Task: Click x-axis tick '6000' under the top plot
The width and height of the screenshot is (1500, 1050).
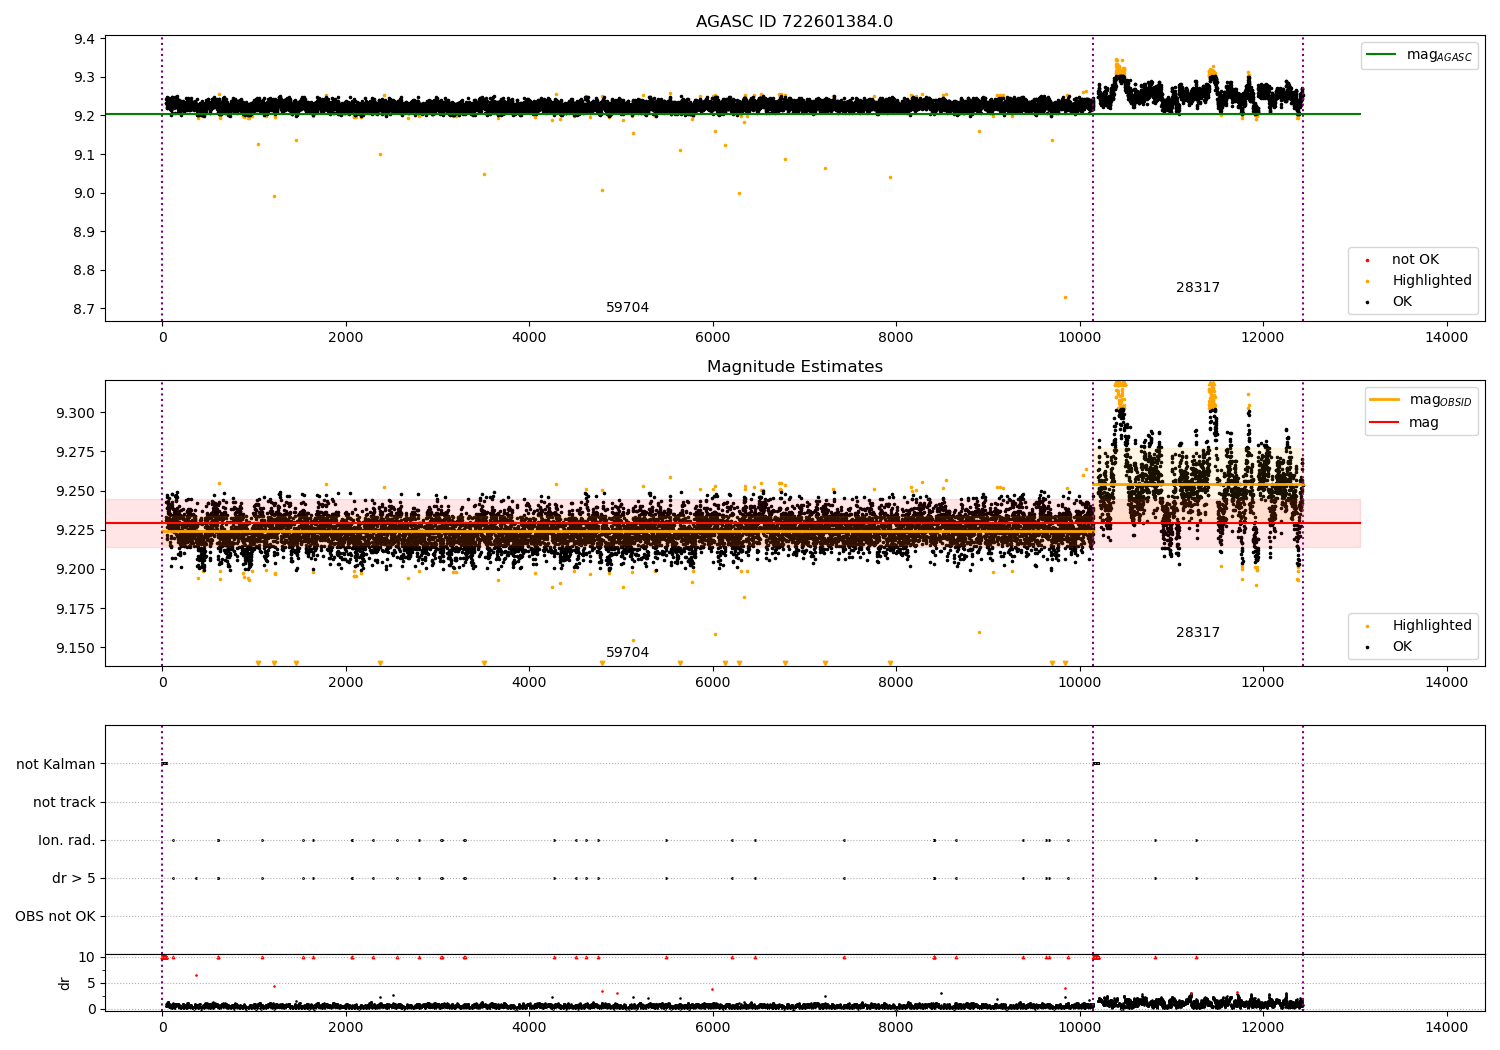Action: pos(713,337)
